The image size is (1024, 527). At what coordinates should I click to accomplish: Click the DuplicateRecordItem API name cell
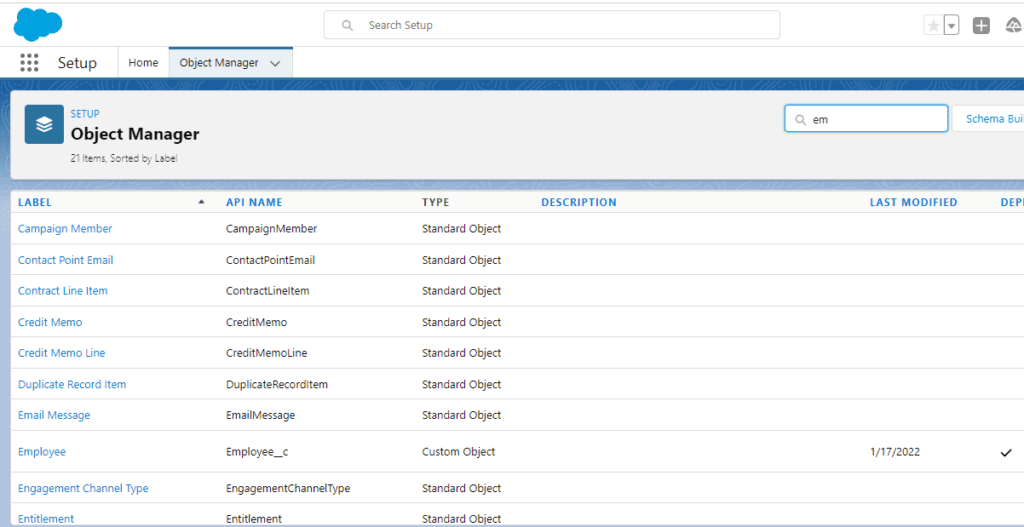pos(277,384)
